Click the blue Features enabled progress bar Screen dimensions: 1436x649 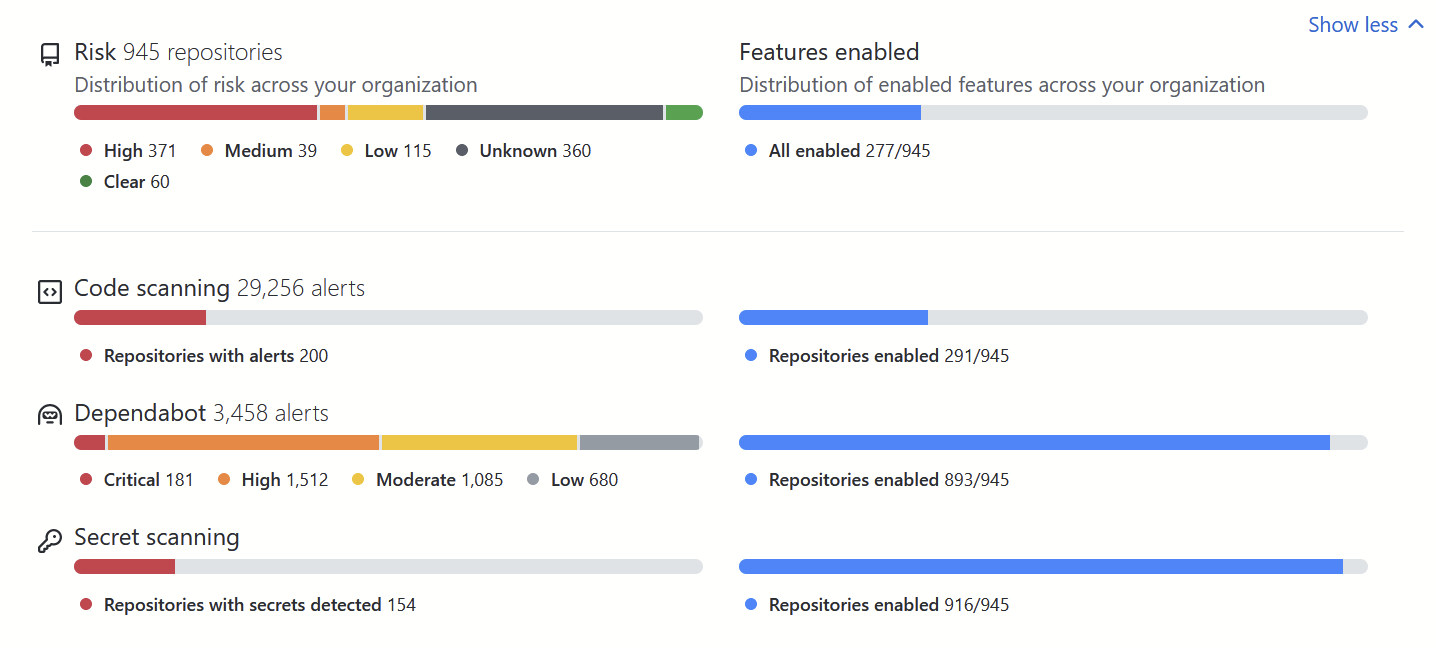830,112
